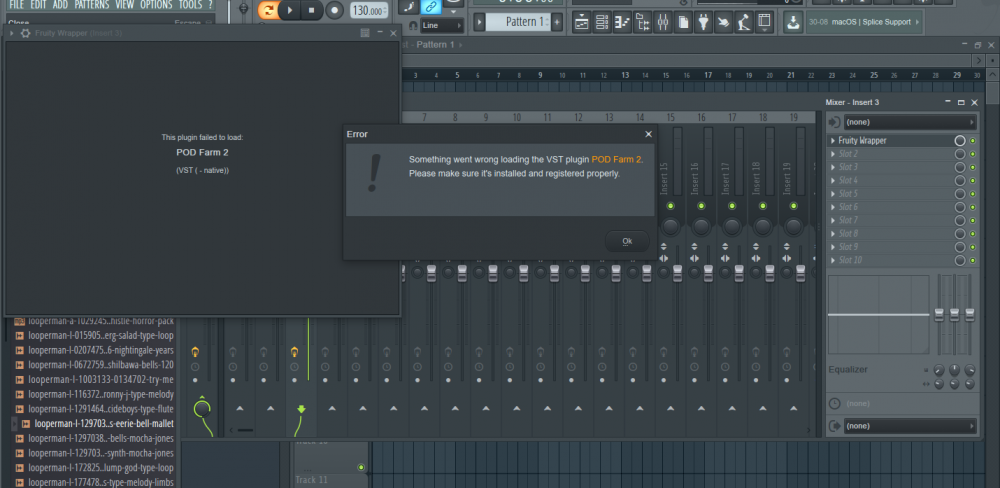Click the Fruity Wrapper preset list icon
The height and width of the screenshot is (488, 1000).
365,33
